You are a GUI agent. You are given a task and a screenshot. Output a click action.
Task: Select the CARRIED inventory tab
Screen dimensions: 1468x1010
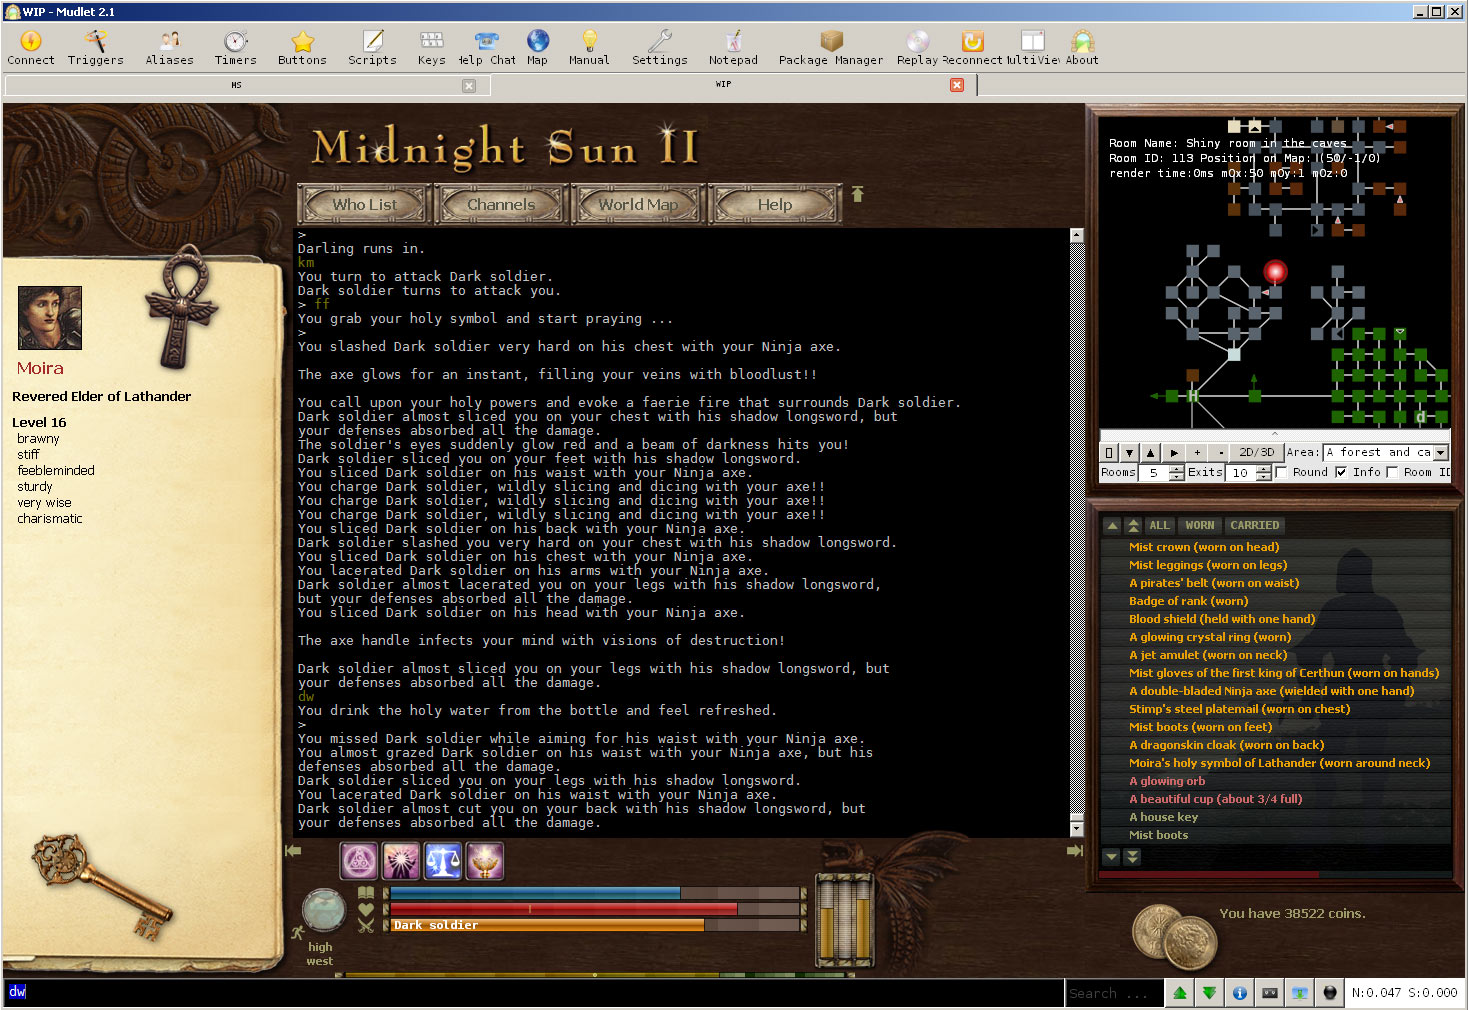click(x=1255, y=525)
